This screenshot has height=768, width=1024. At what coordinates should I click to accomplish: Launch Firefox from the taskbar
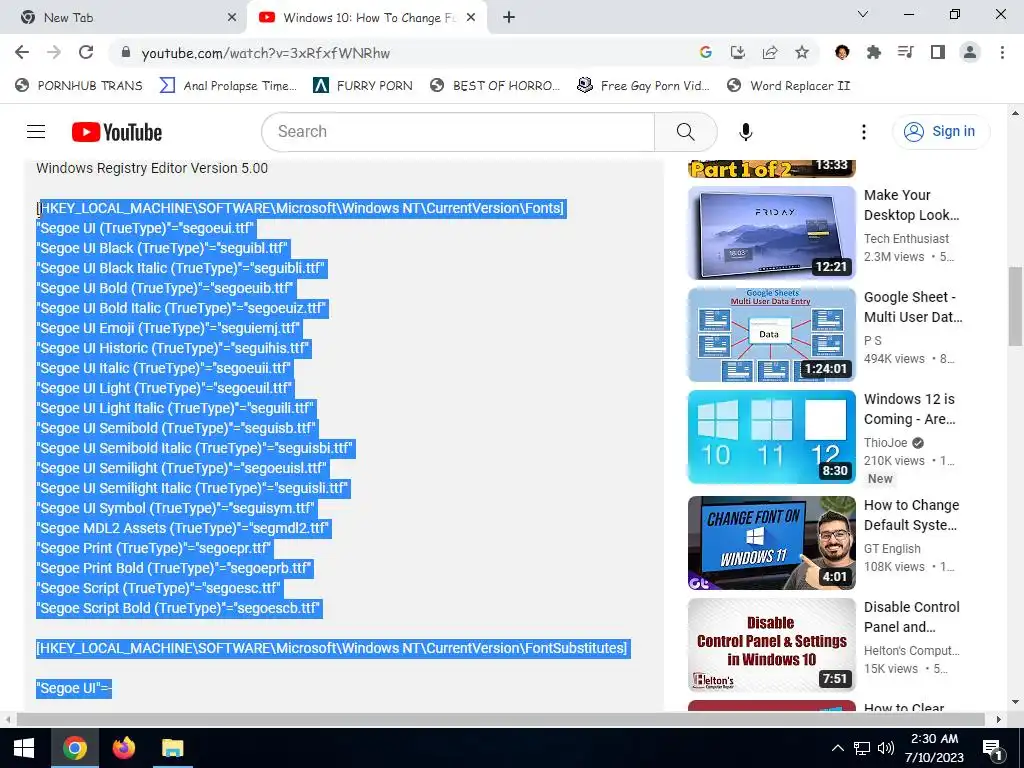[123, 748]
